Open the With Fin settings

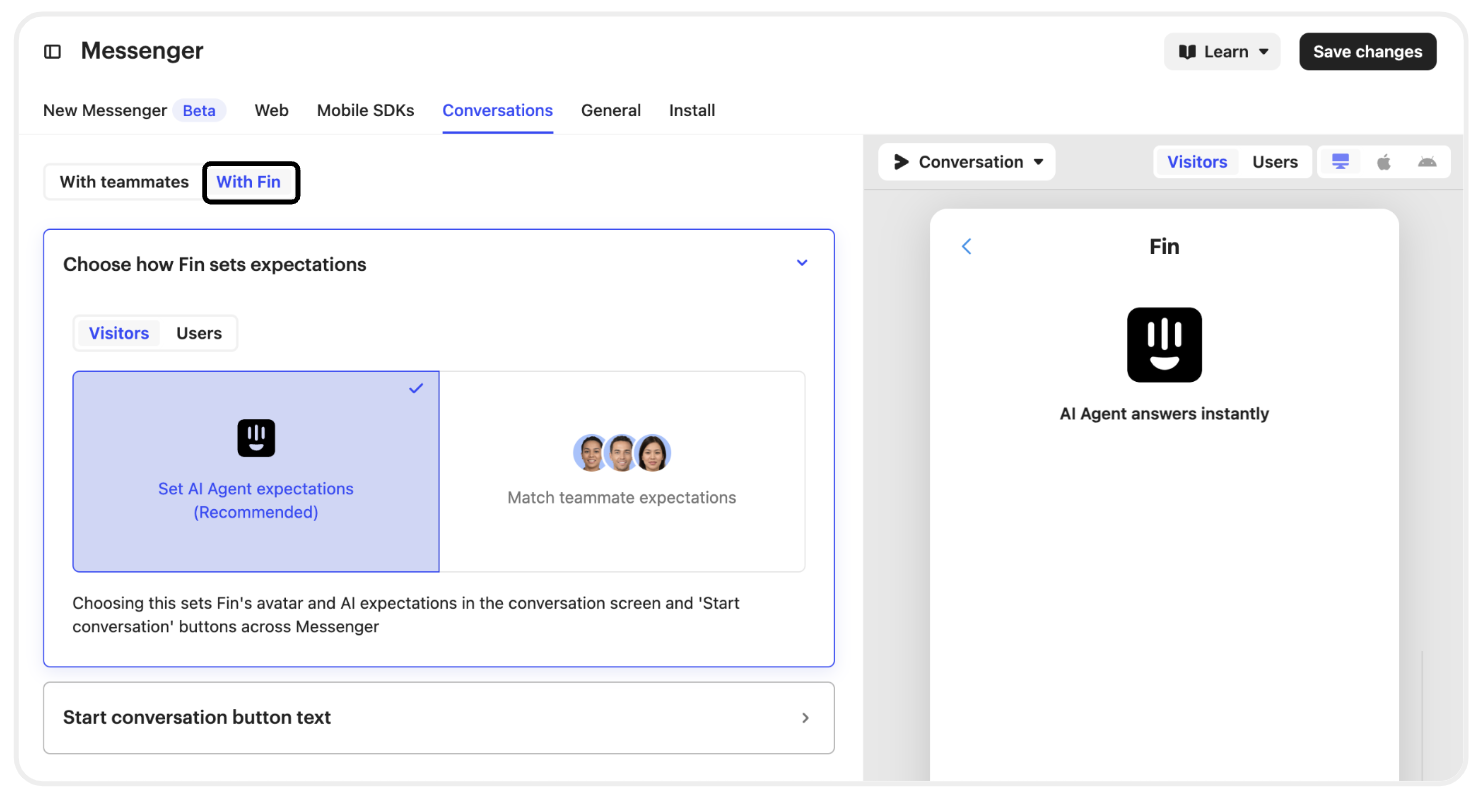coord(249,182)
